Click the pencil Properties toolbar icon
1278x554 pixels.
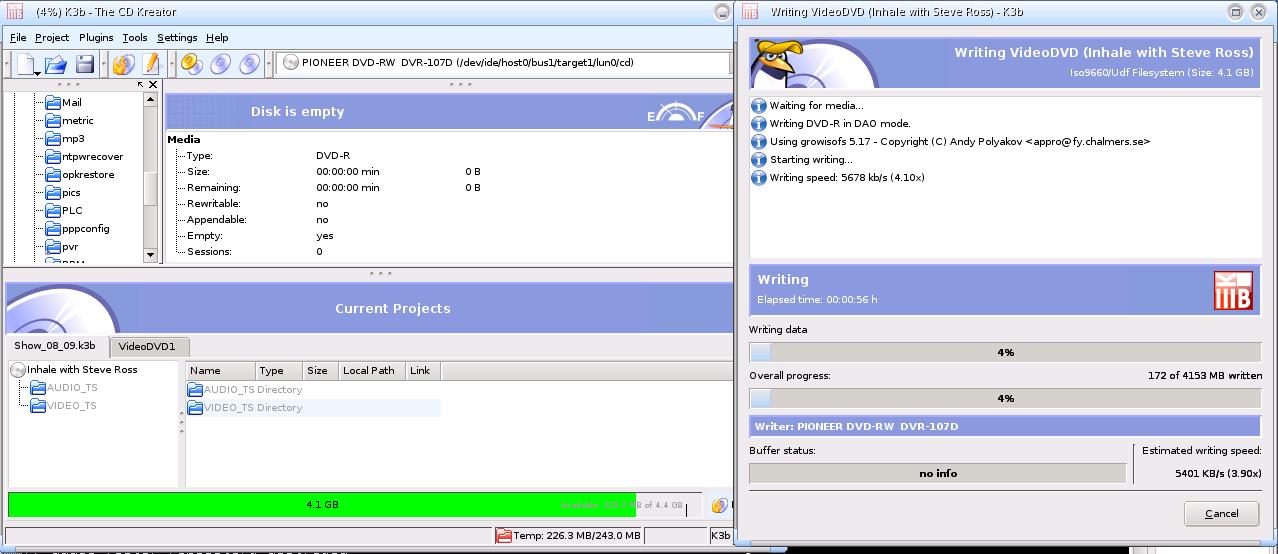click(x=151, y=64)
